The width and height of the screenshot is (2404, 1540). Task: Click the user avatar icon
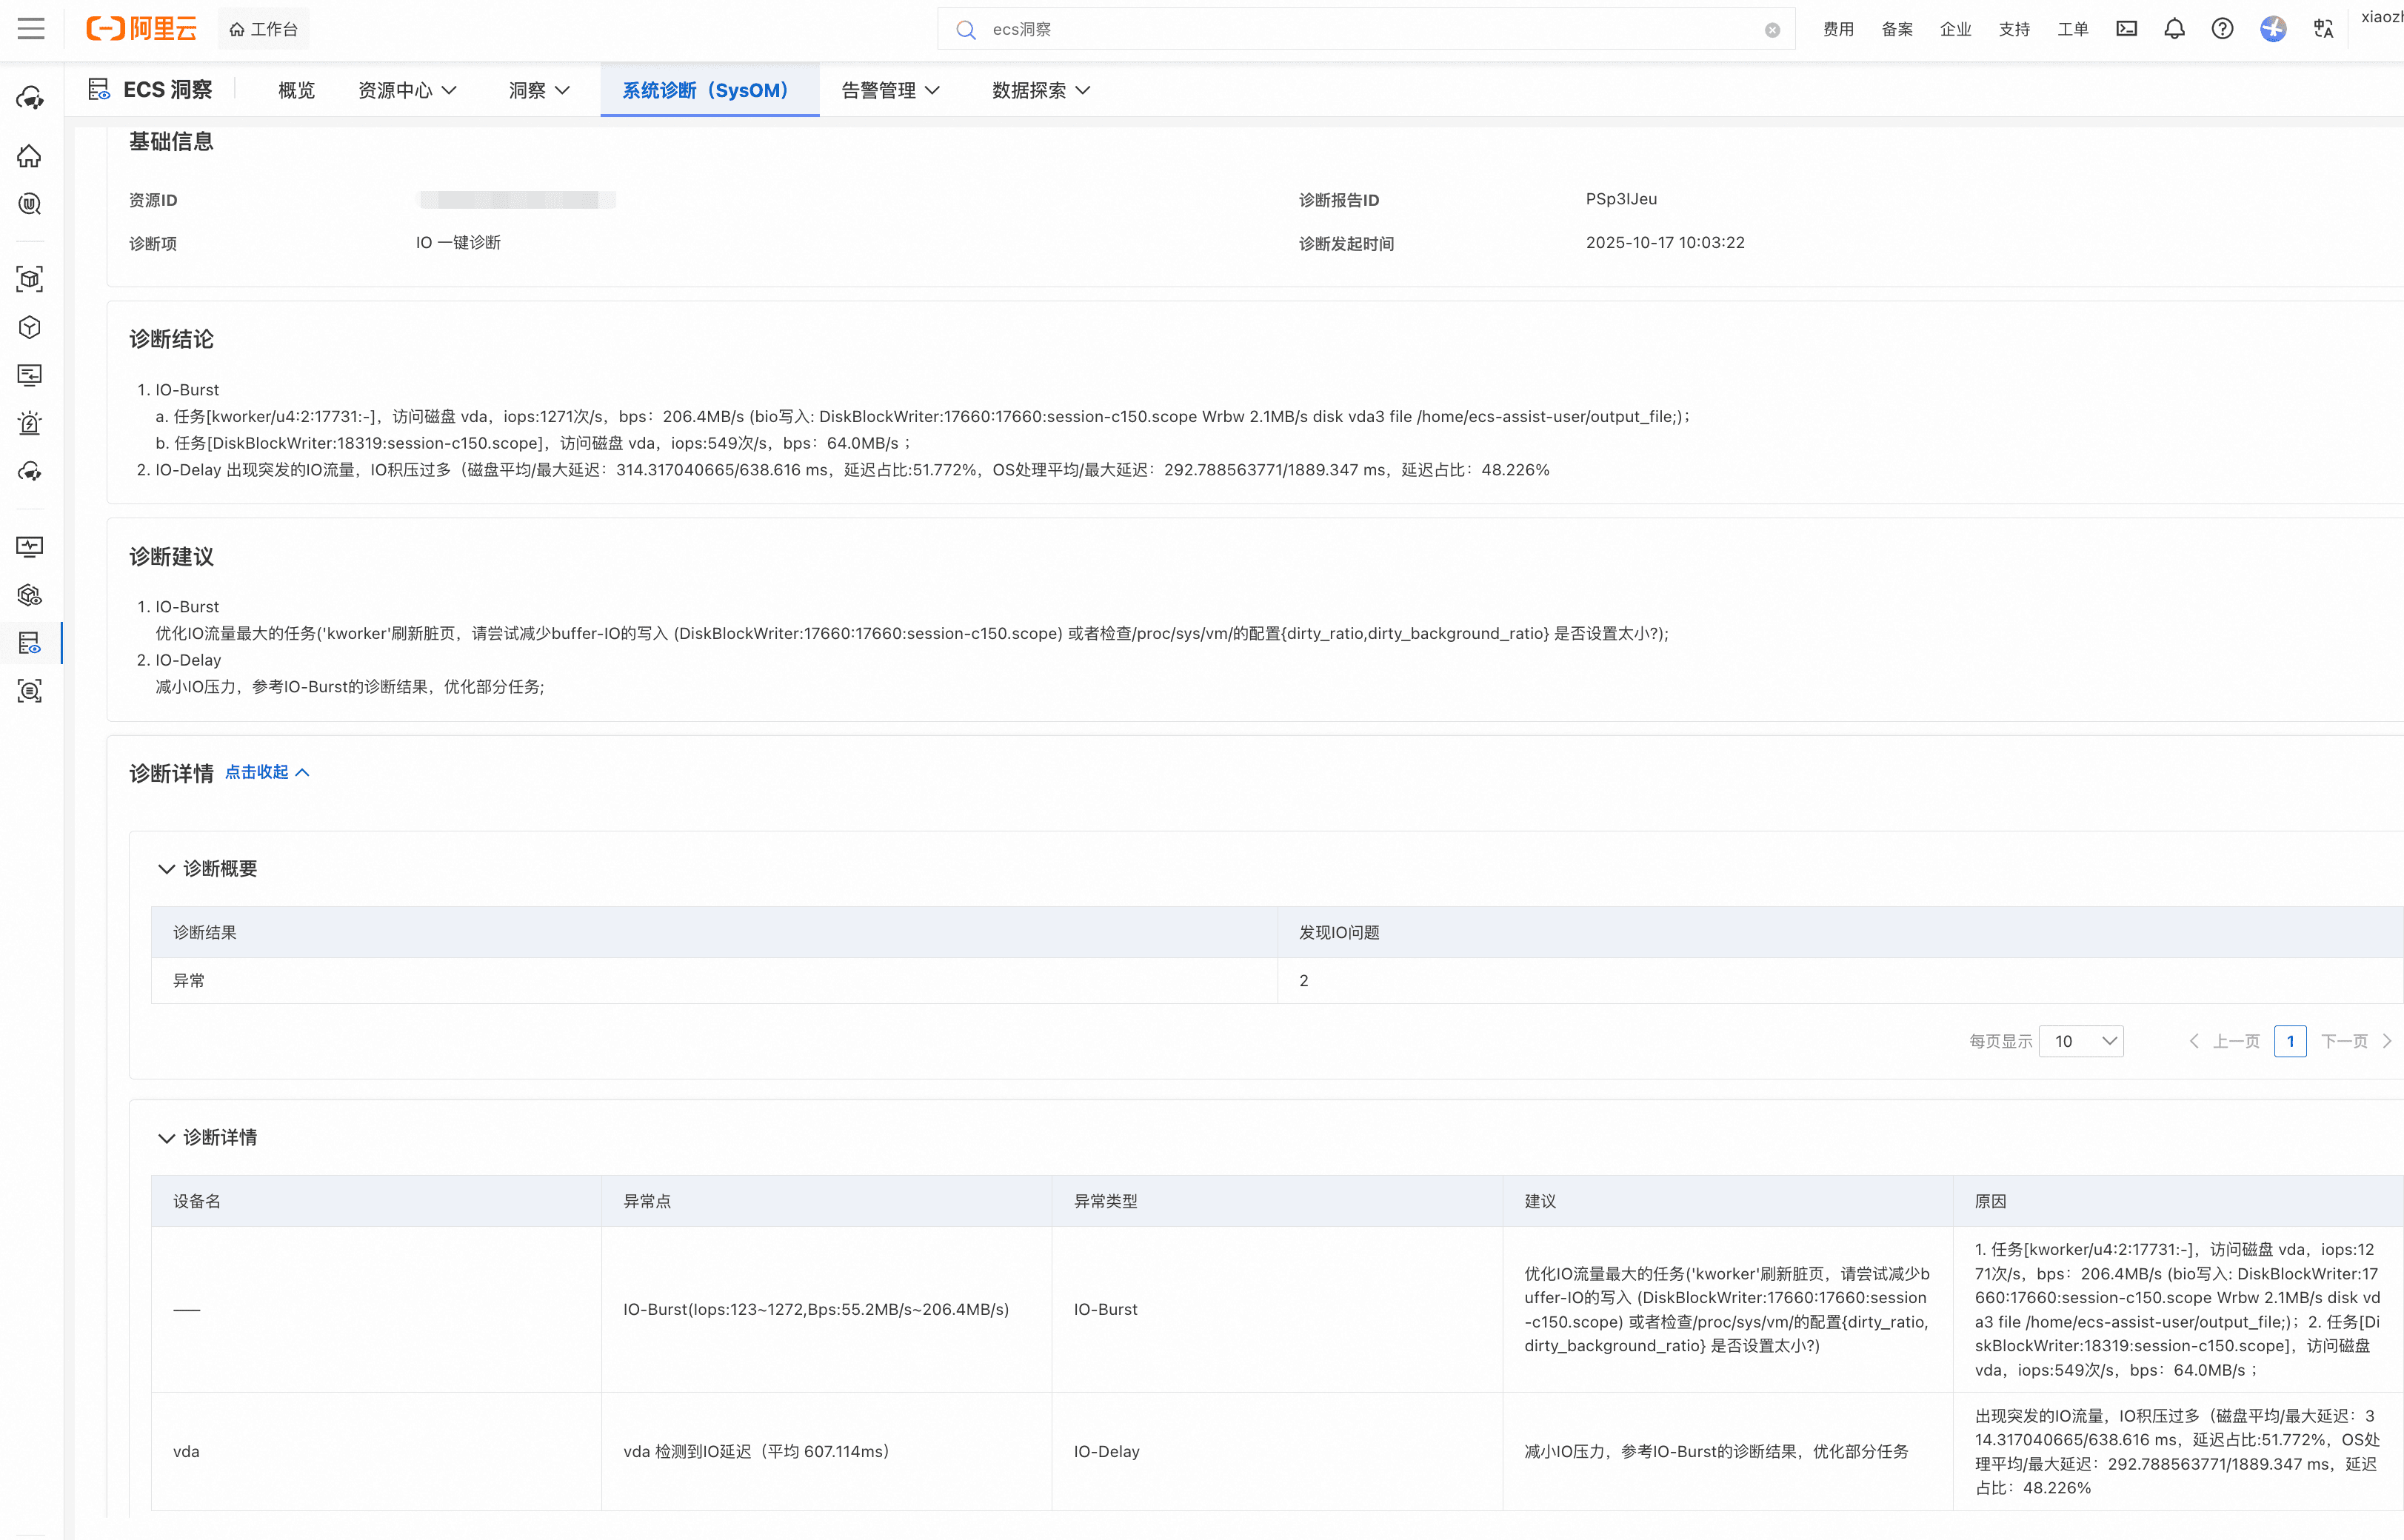2272,29
